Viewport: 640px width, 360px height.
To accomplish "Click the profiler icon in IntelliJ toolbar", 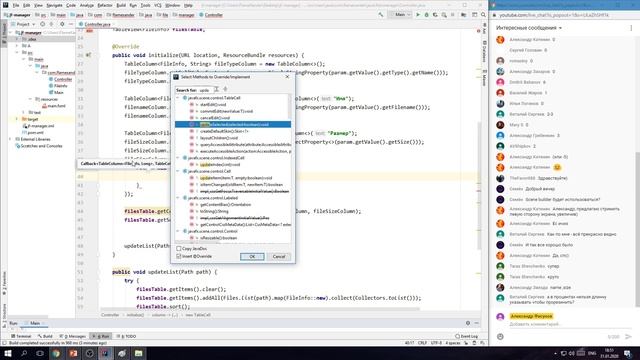I will (x=444, y=15).
